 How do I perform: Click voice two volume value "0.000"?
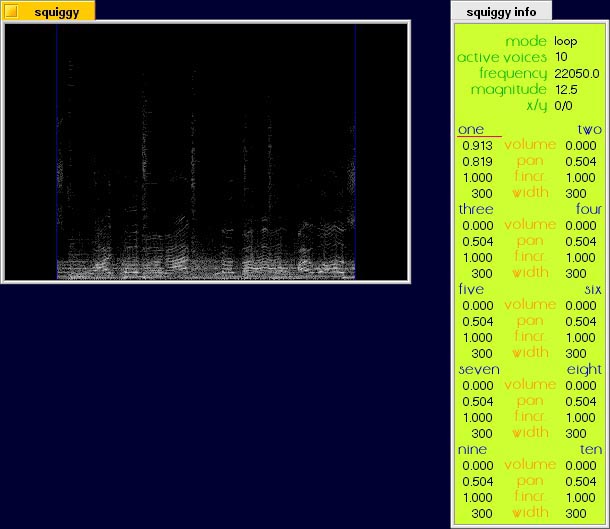coord(581,146)
